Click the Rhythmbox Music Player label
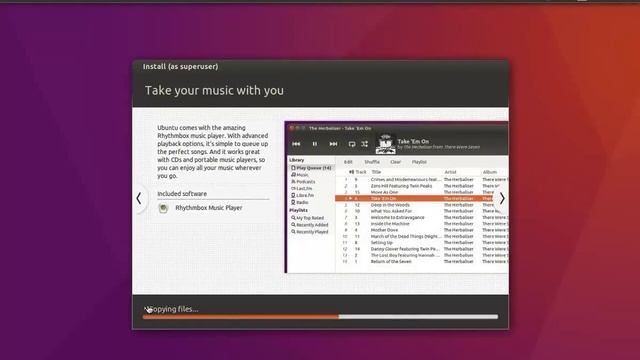 (209, 208)
